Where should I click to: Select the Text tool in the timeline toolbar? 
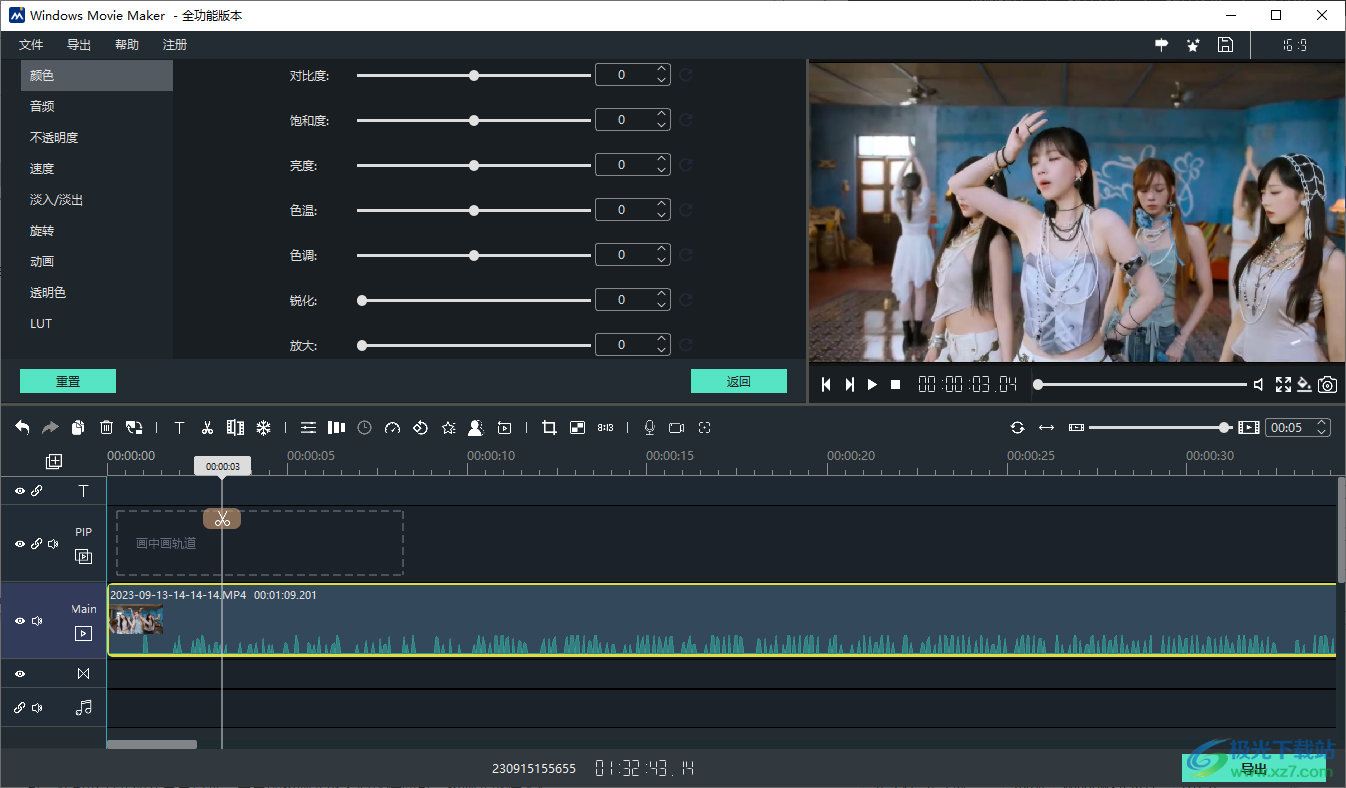(x=179, y=427)
